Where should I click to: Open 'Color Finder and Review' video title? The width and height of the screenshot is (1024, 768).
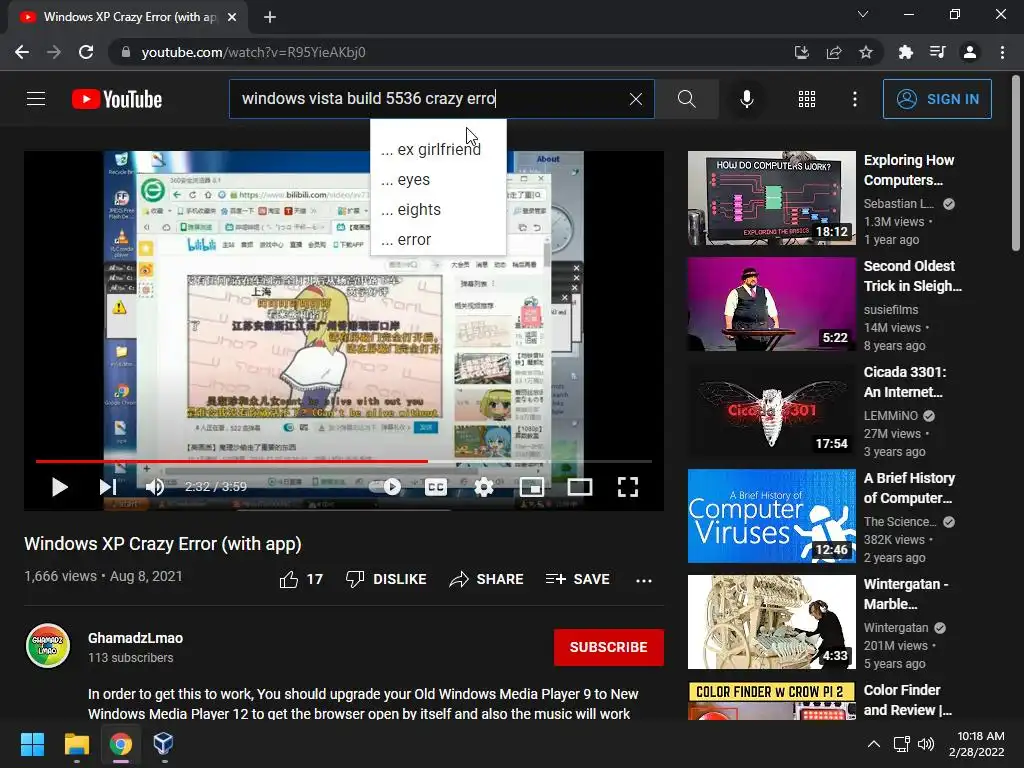tap(908, 700)
